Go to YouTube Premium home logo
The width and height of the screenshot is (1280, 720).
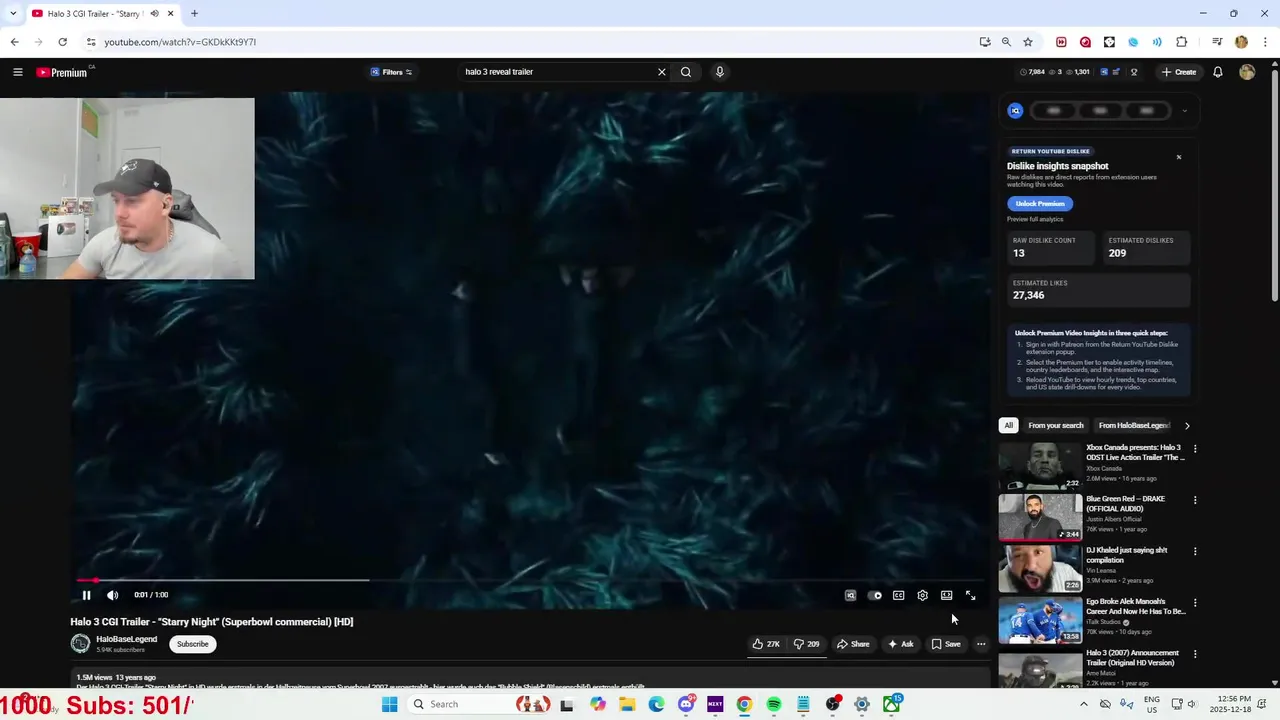coord(64,72)
